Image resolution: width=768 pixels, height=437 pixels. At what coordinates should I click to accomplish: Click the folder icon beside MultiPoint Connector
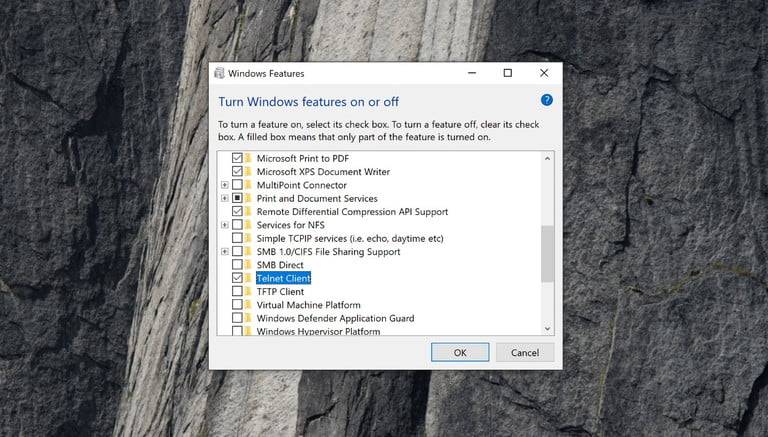coord(248,185)
